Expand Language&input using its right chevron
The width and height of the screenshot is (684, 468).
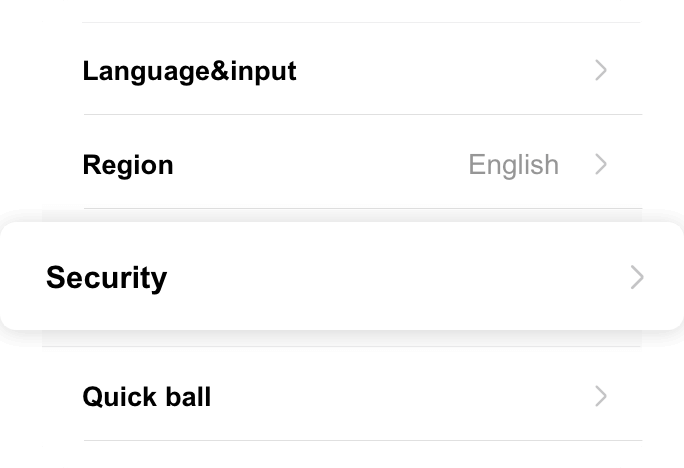(601, 70)
